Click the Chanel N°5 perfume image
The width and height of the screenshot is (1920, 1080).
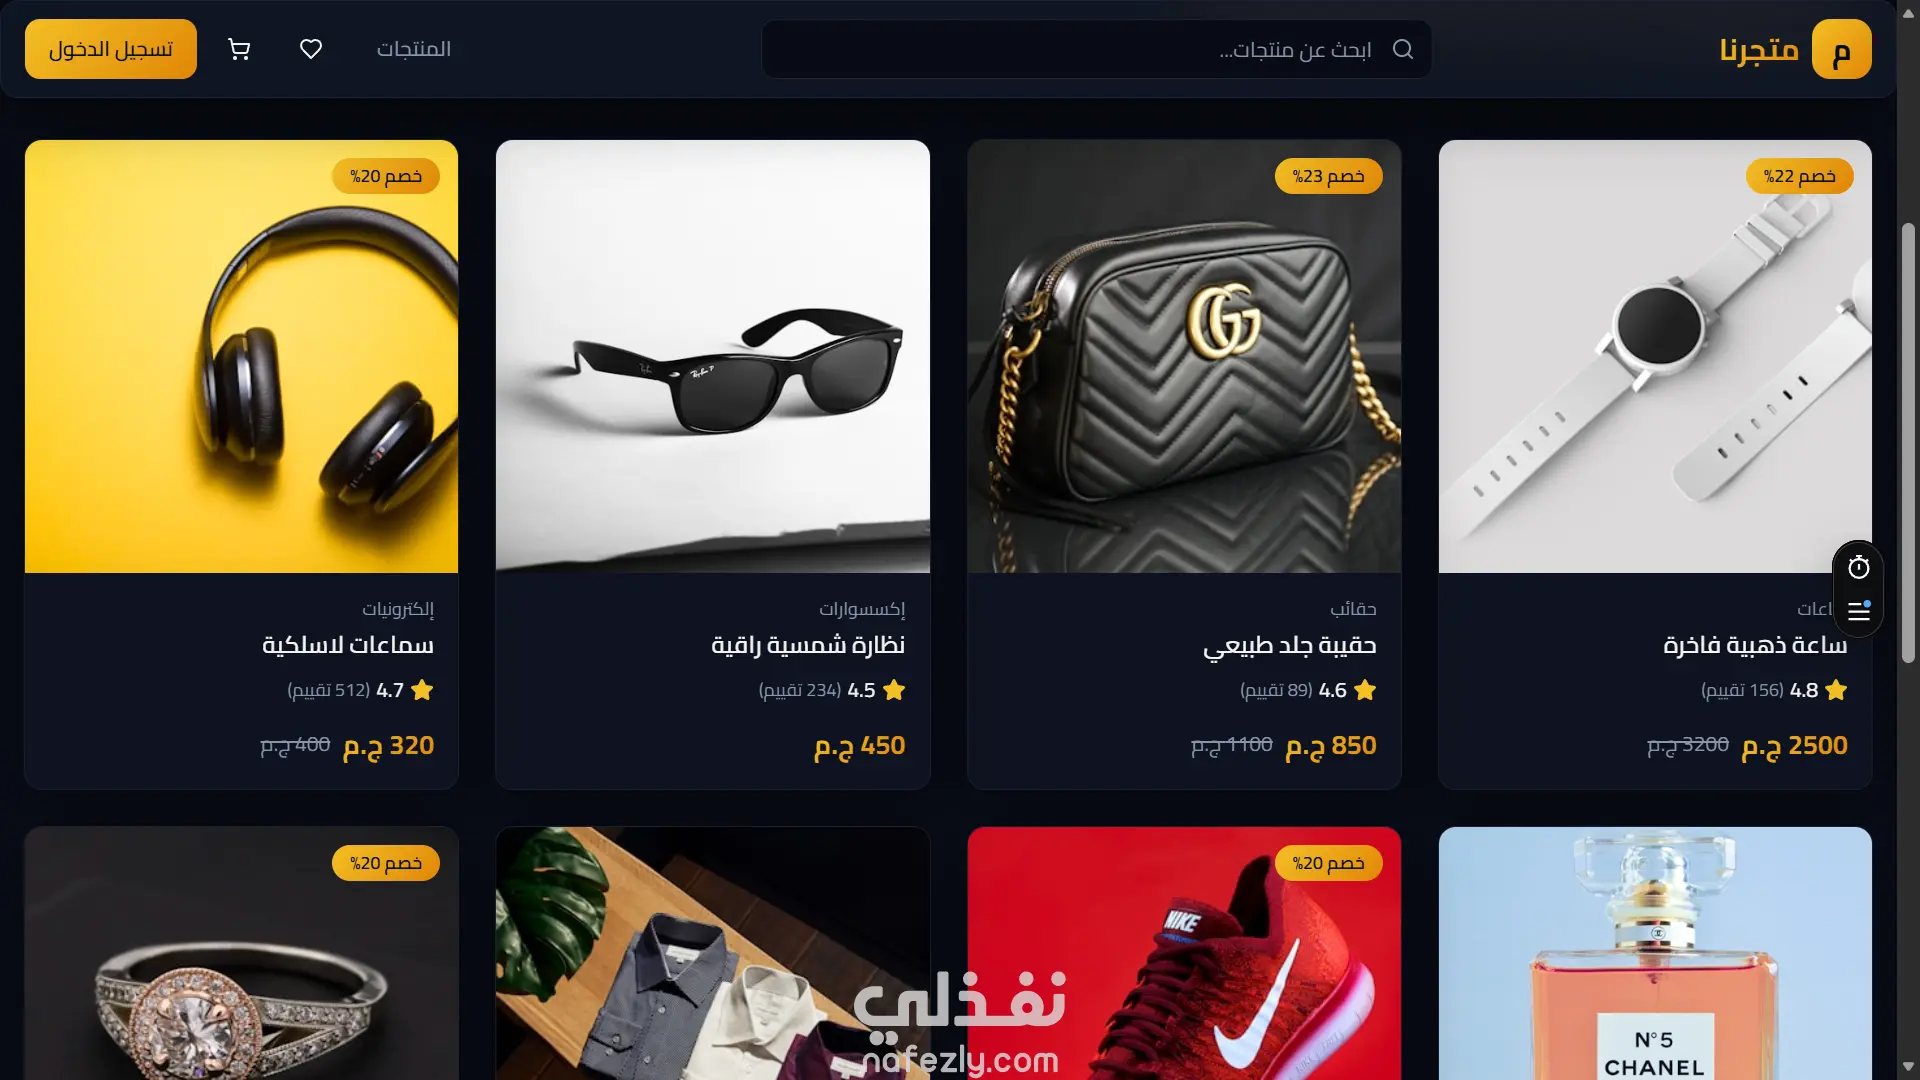pos(1655,953)
